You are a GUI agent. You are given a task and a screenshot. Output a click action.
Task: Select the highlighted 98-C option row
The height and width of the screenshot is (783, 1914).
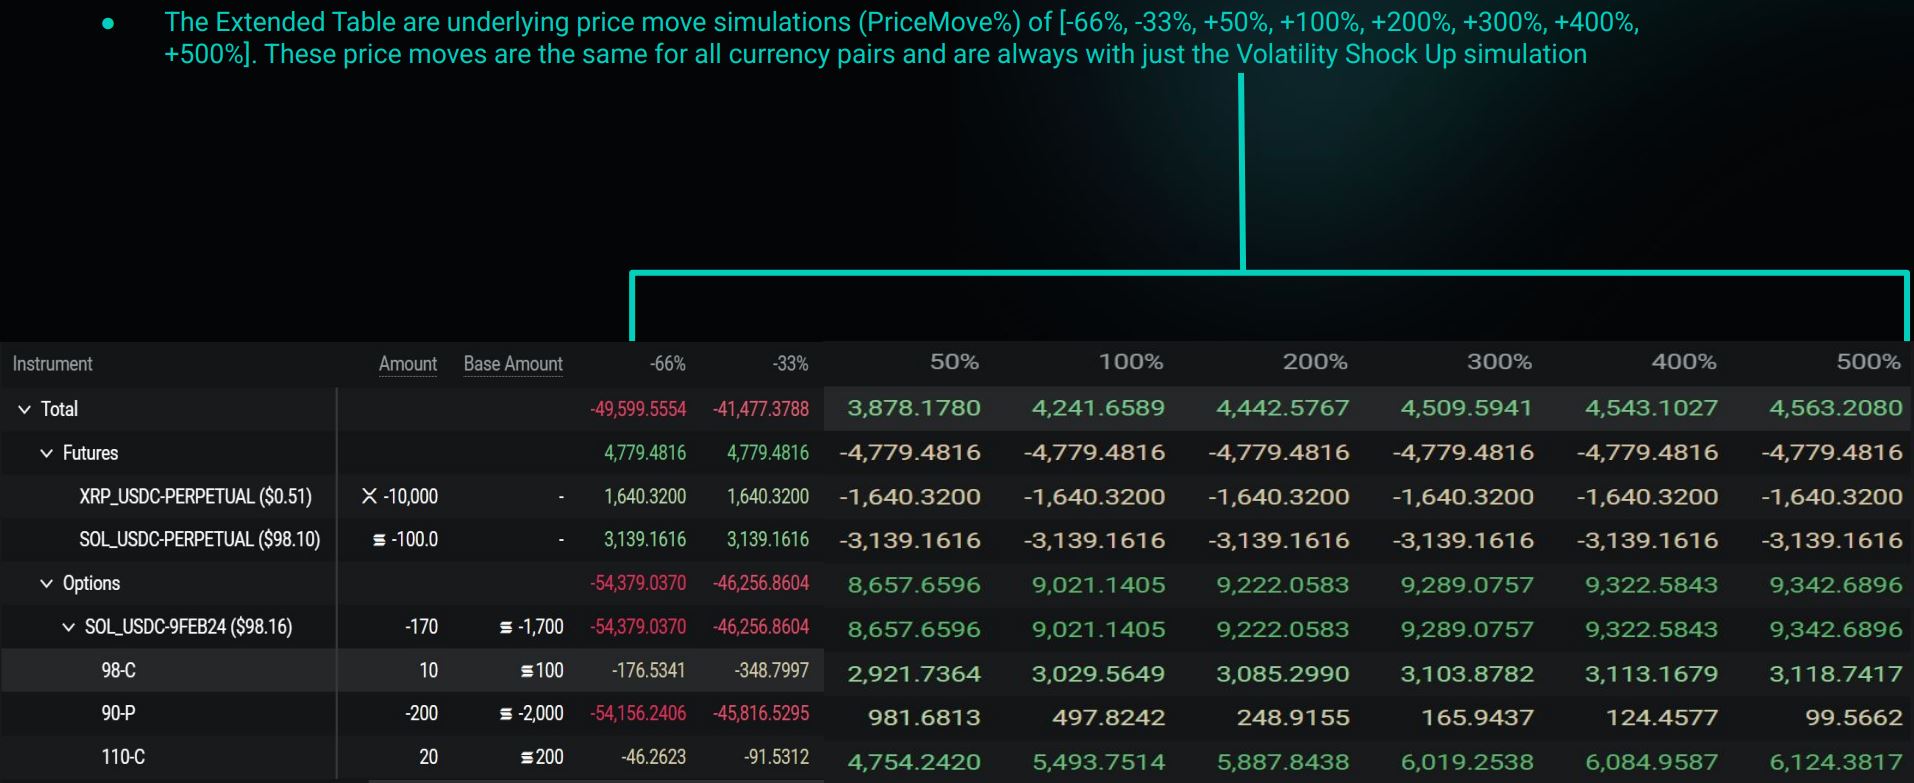120,670
